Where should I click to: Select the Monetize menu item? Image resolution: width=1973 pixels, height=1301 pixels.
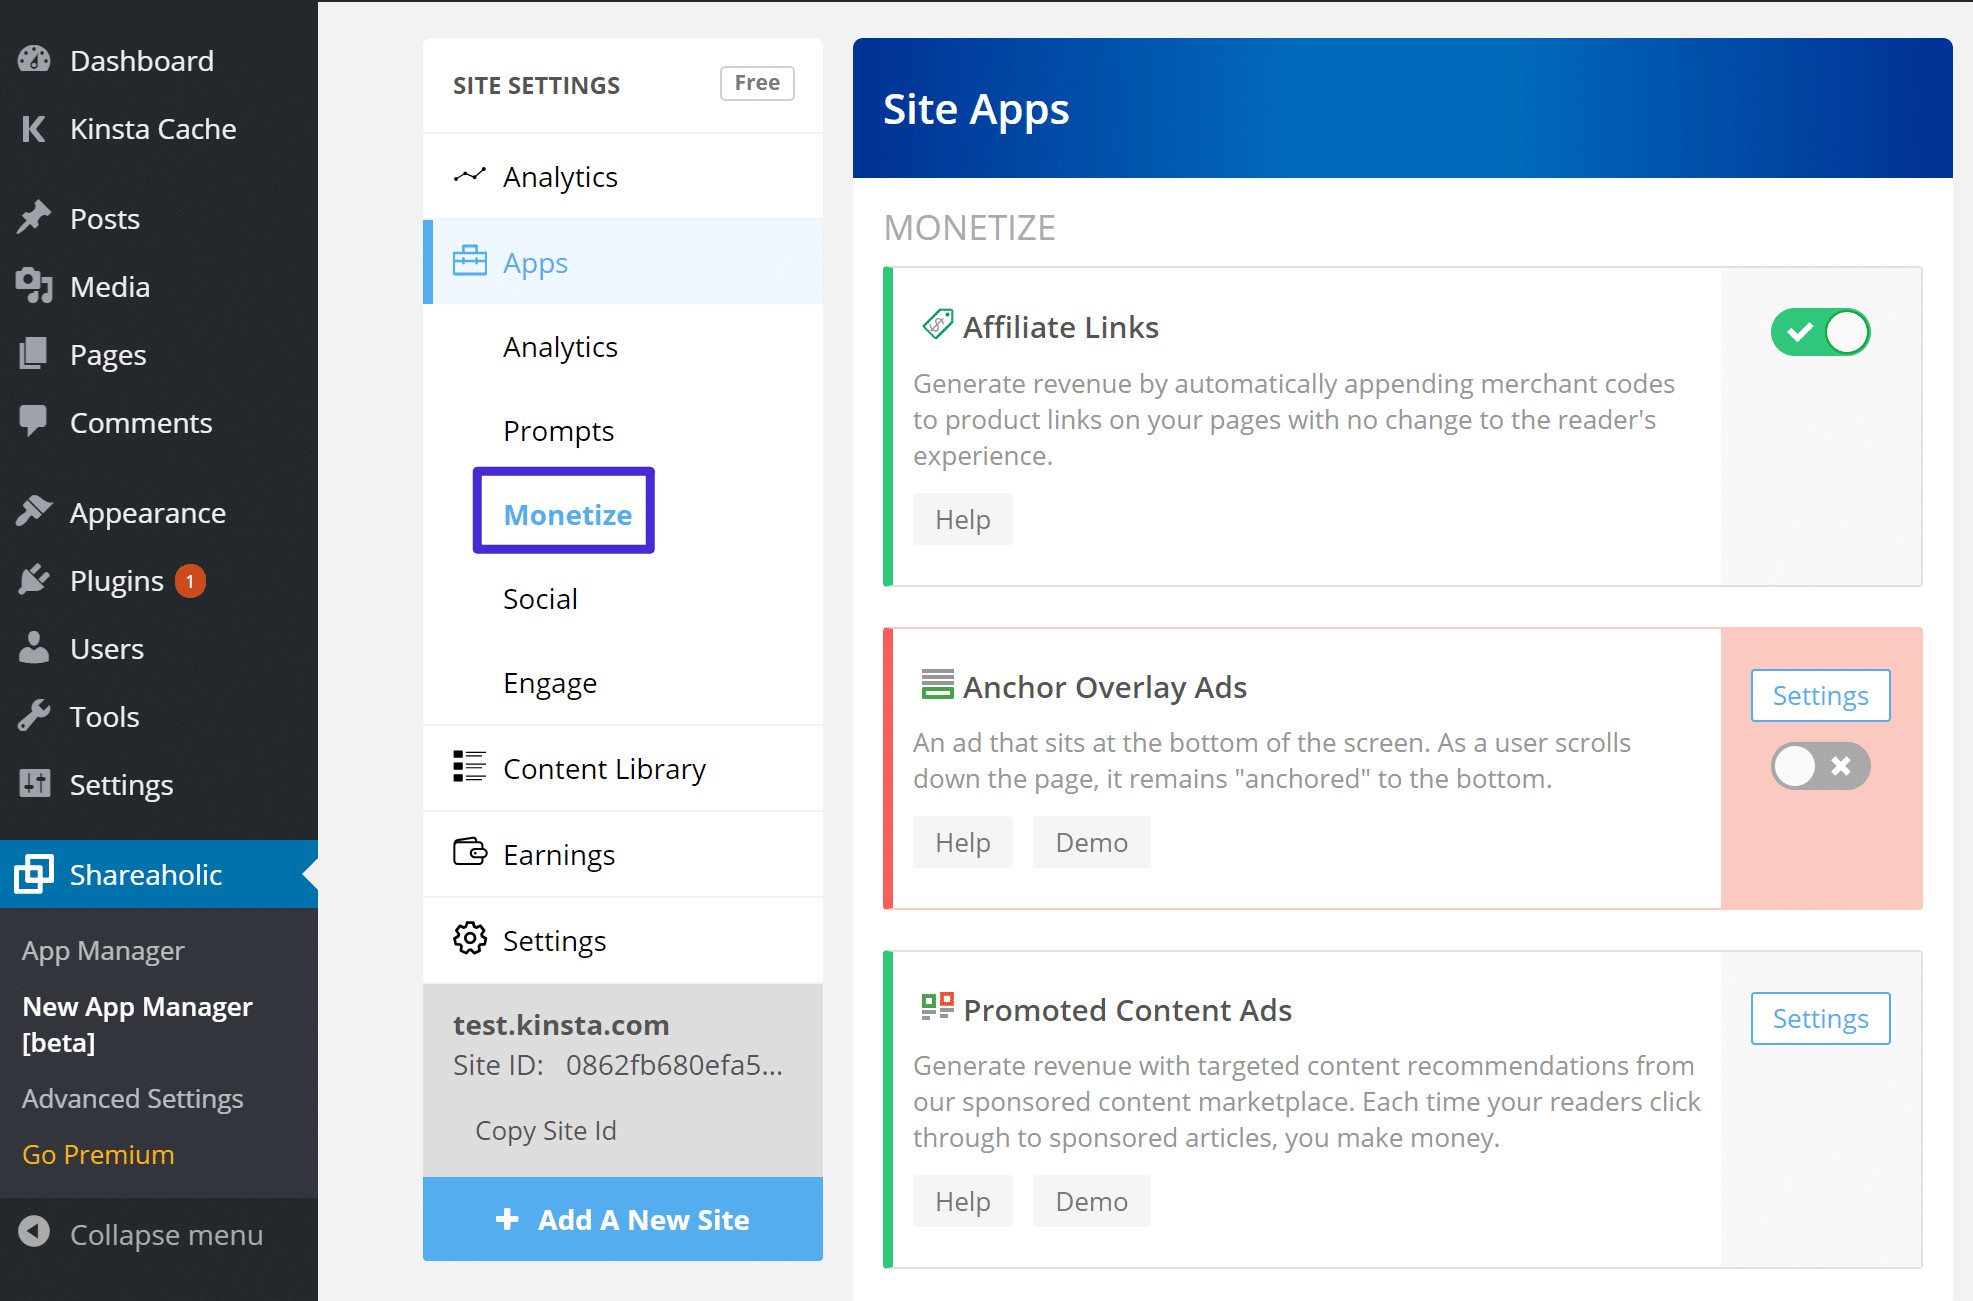click(568, 513)
